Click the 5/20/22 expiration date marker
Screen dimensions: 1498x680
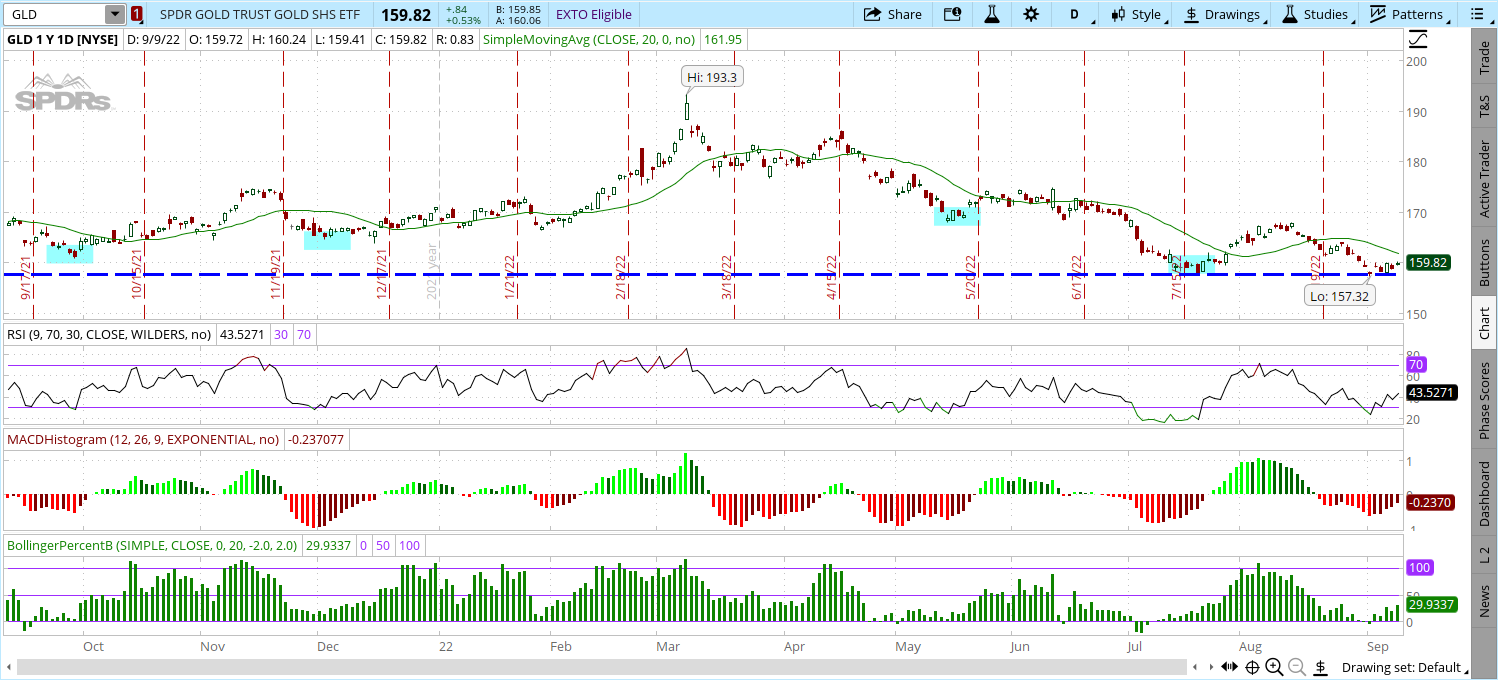(970, 276)
